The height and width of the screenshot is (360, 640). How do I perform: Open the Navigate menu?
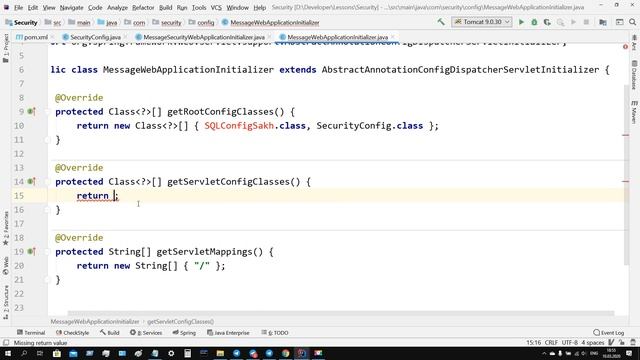click(71, 7)
